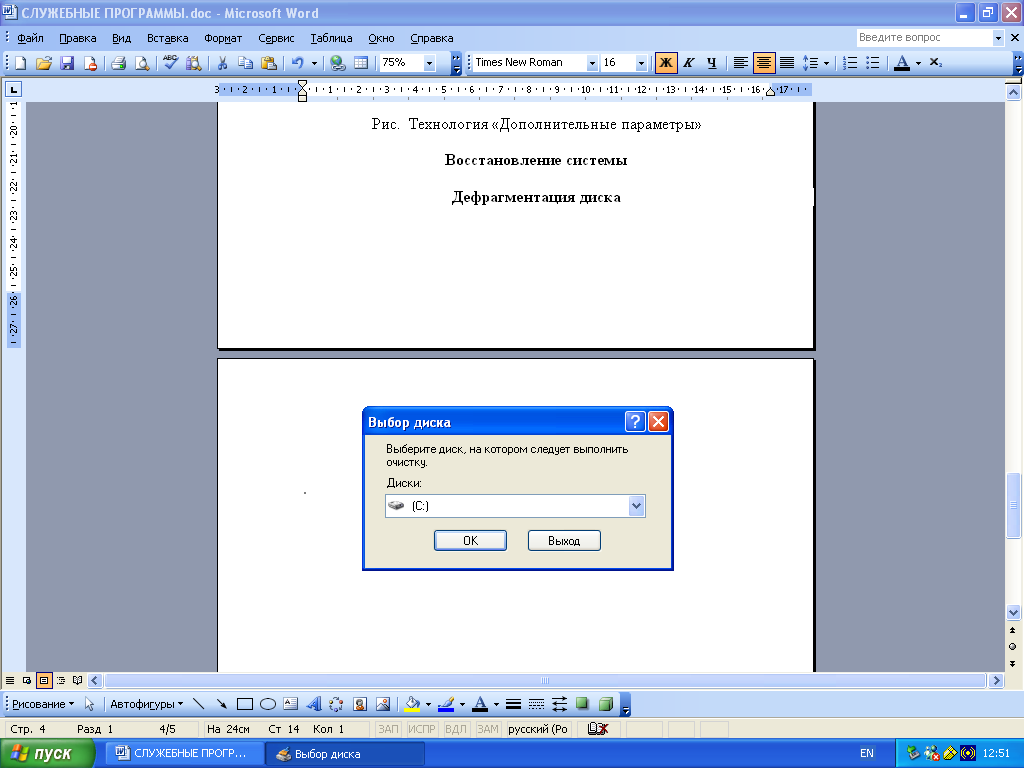This screenshot has width=1024, height=768.
Task: Create a new blank document
Action: 21,63
